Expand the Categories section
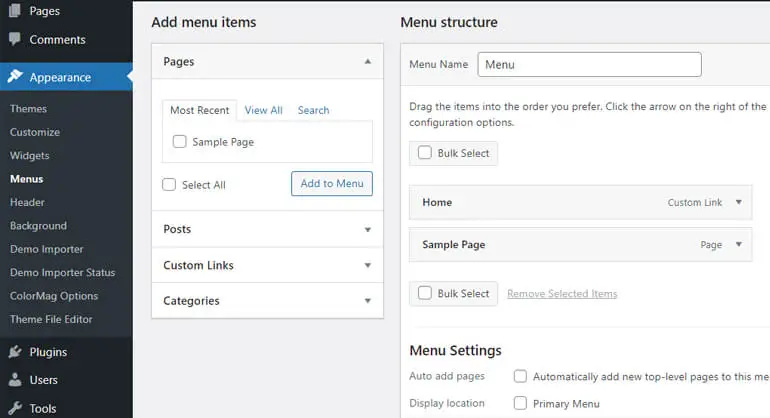The height and width of the screenshot is (418, 770). point(367,301)
